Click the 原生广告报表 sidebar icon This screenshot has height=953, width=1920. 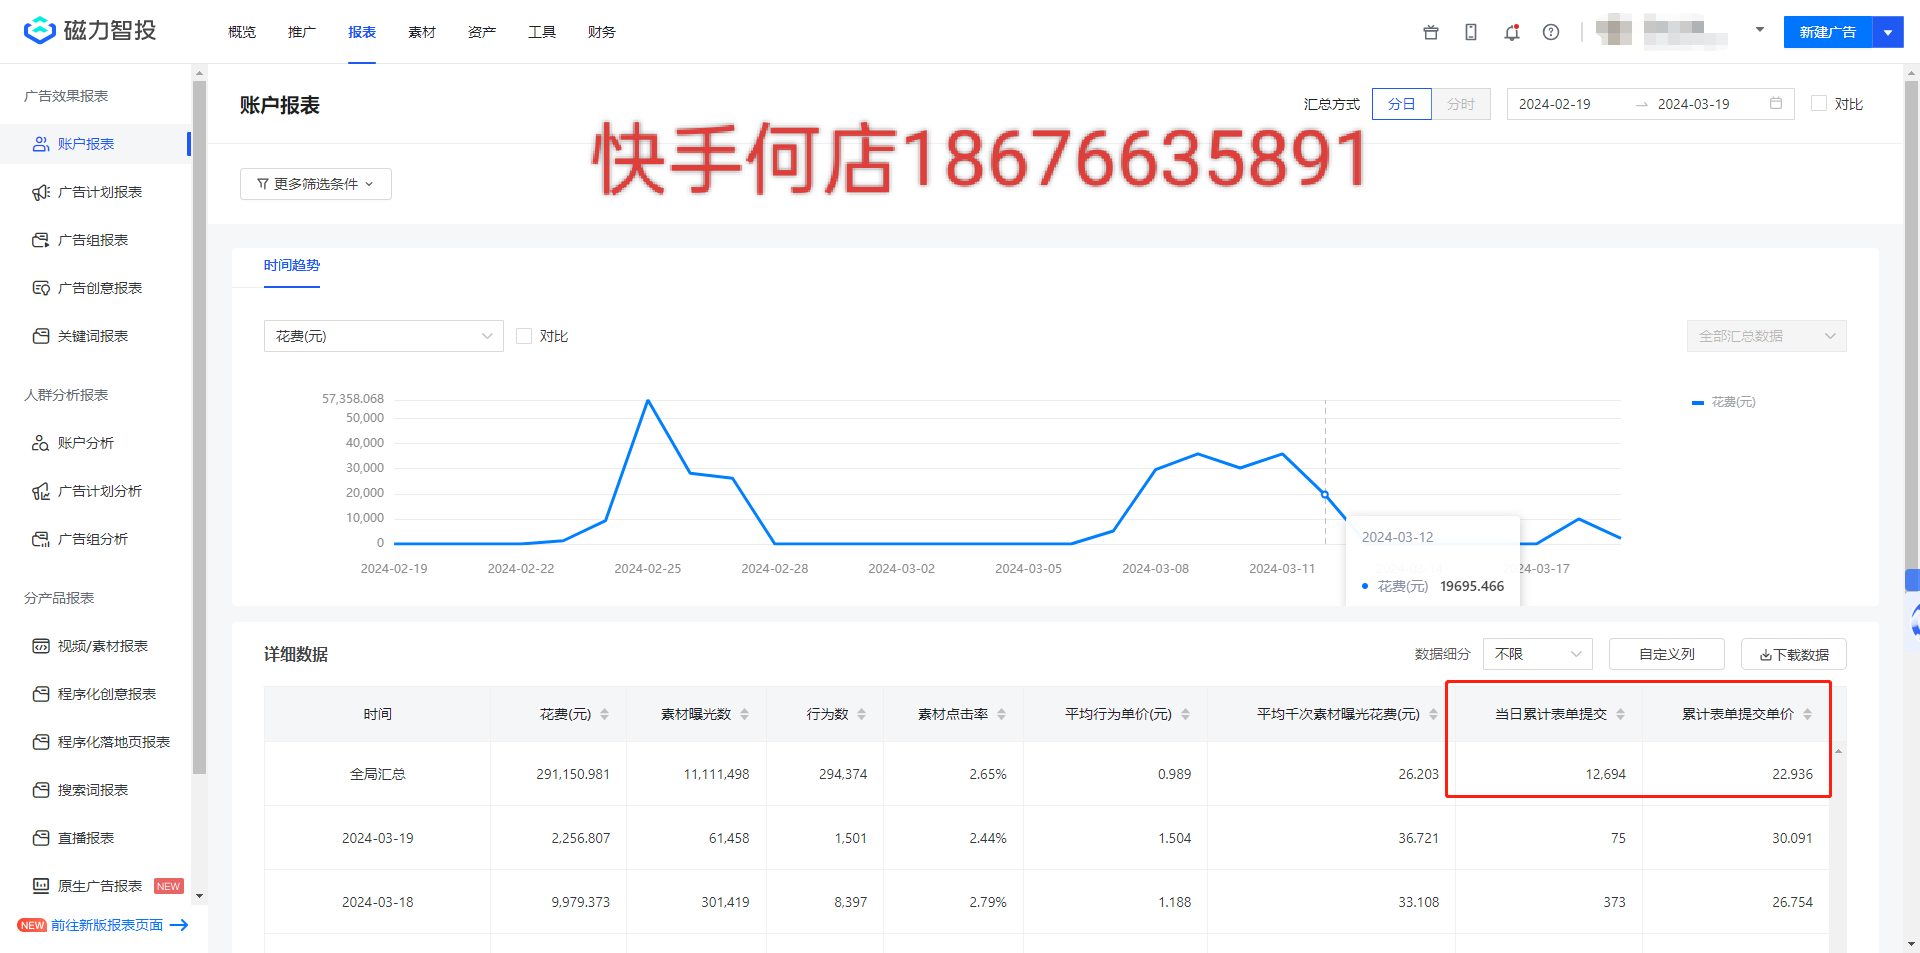point(41,886)
